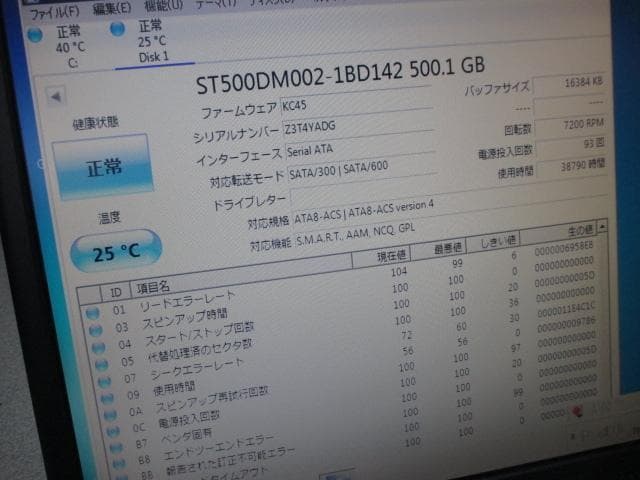Click scrollbar up arrow in SMART list
Viewport: 640px width, 480px height.
coord(602,226)
